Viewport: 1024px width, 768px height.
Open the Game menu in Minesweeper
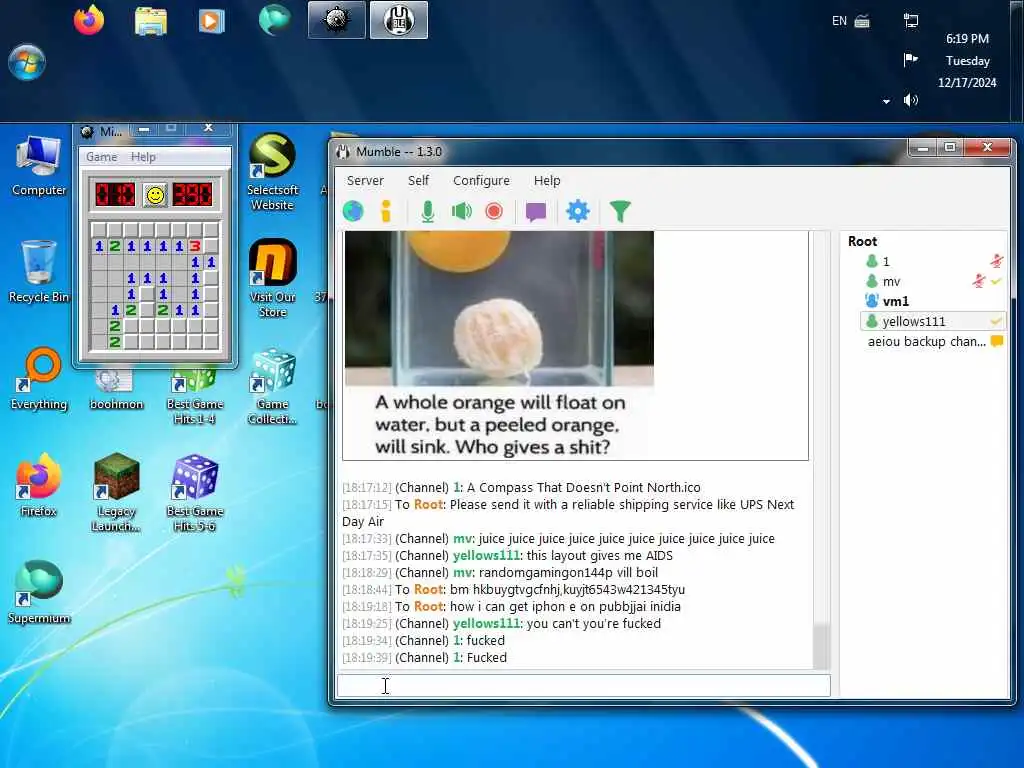click(x=102, y=157)
